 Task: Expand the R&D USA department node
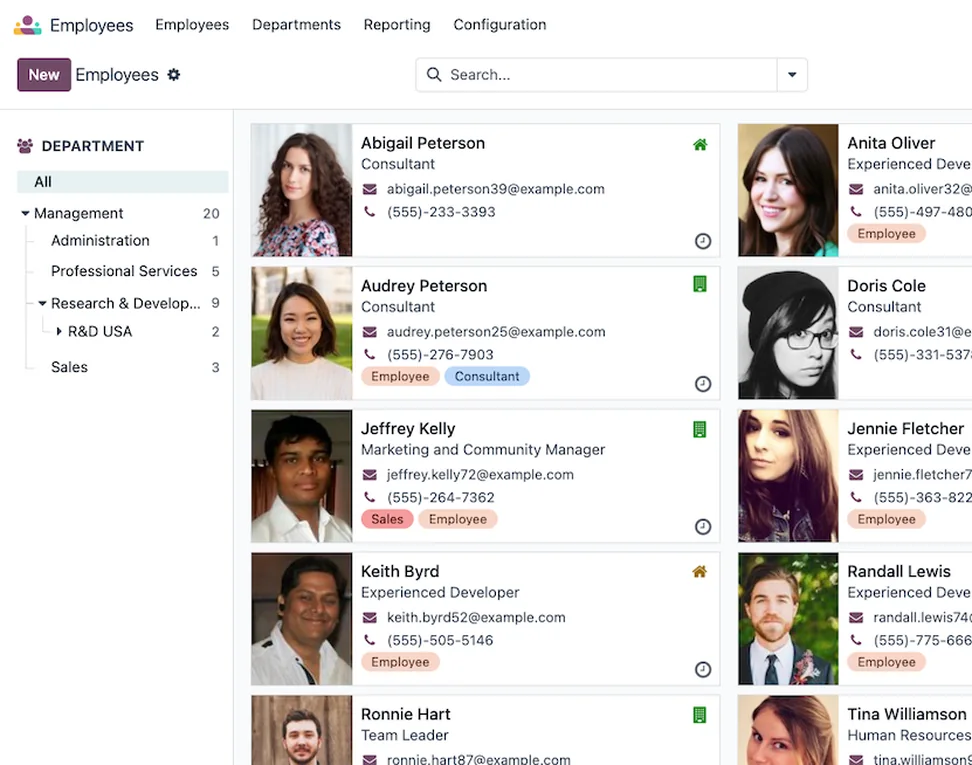pyautogui.click(x=59, y=332)
